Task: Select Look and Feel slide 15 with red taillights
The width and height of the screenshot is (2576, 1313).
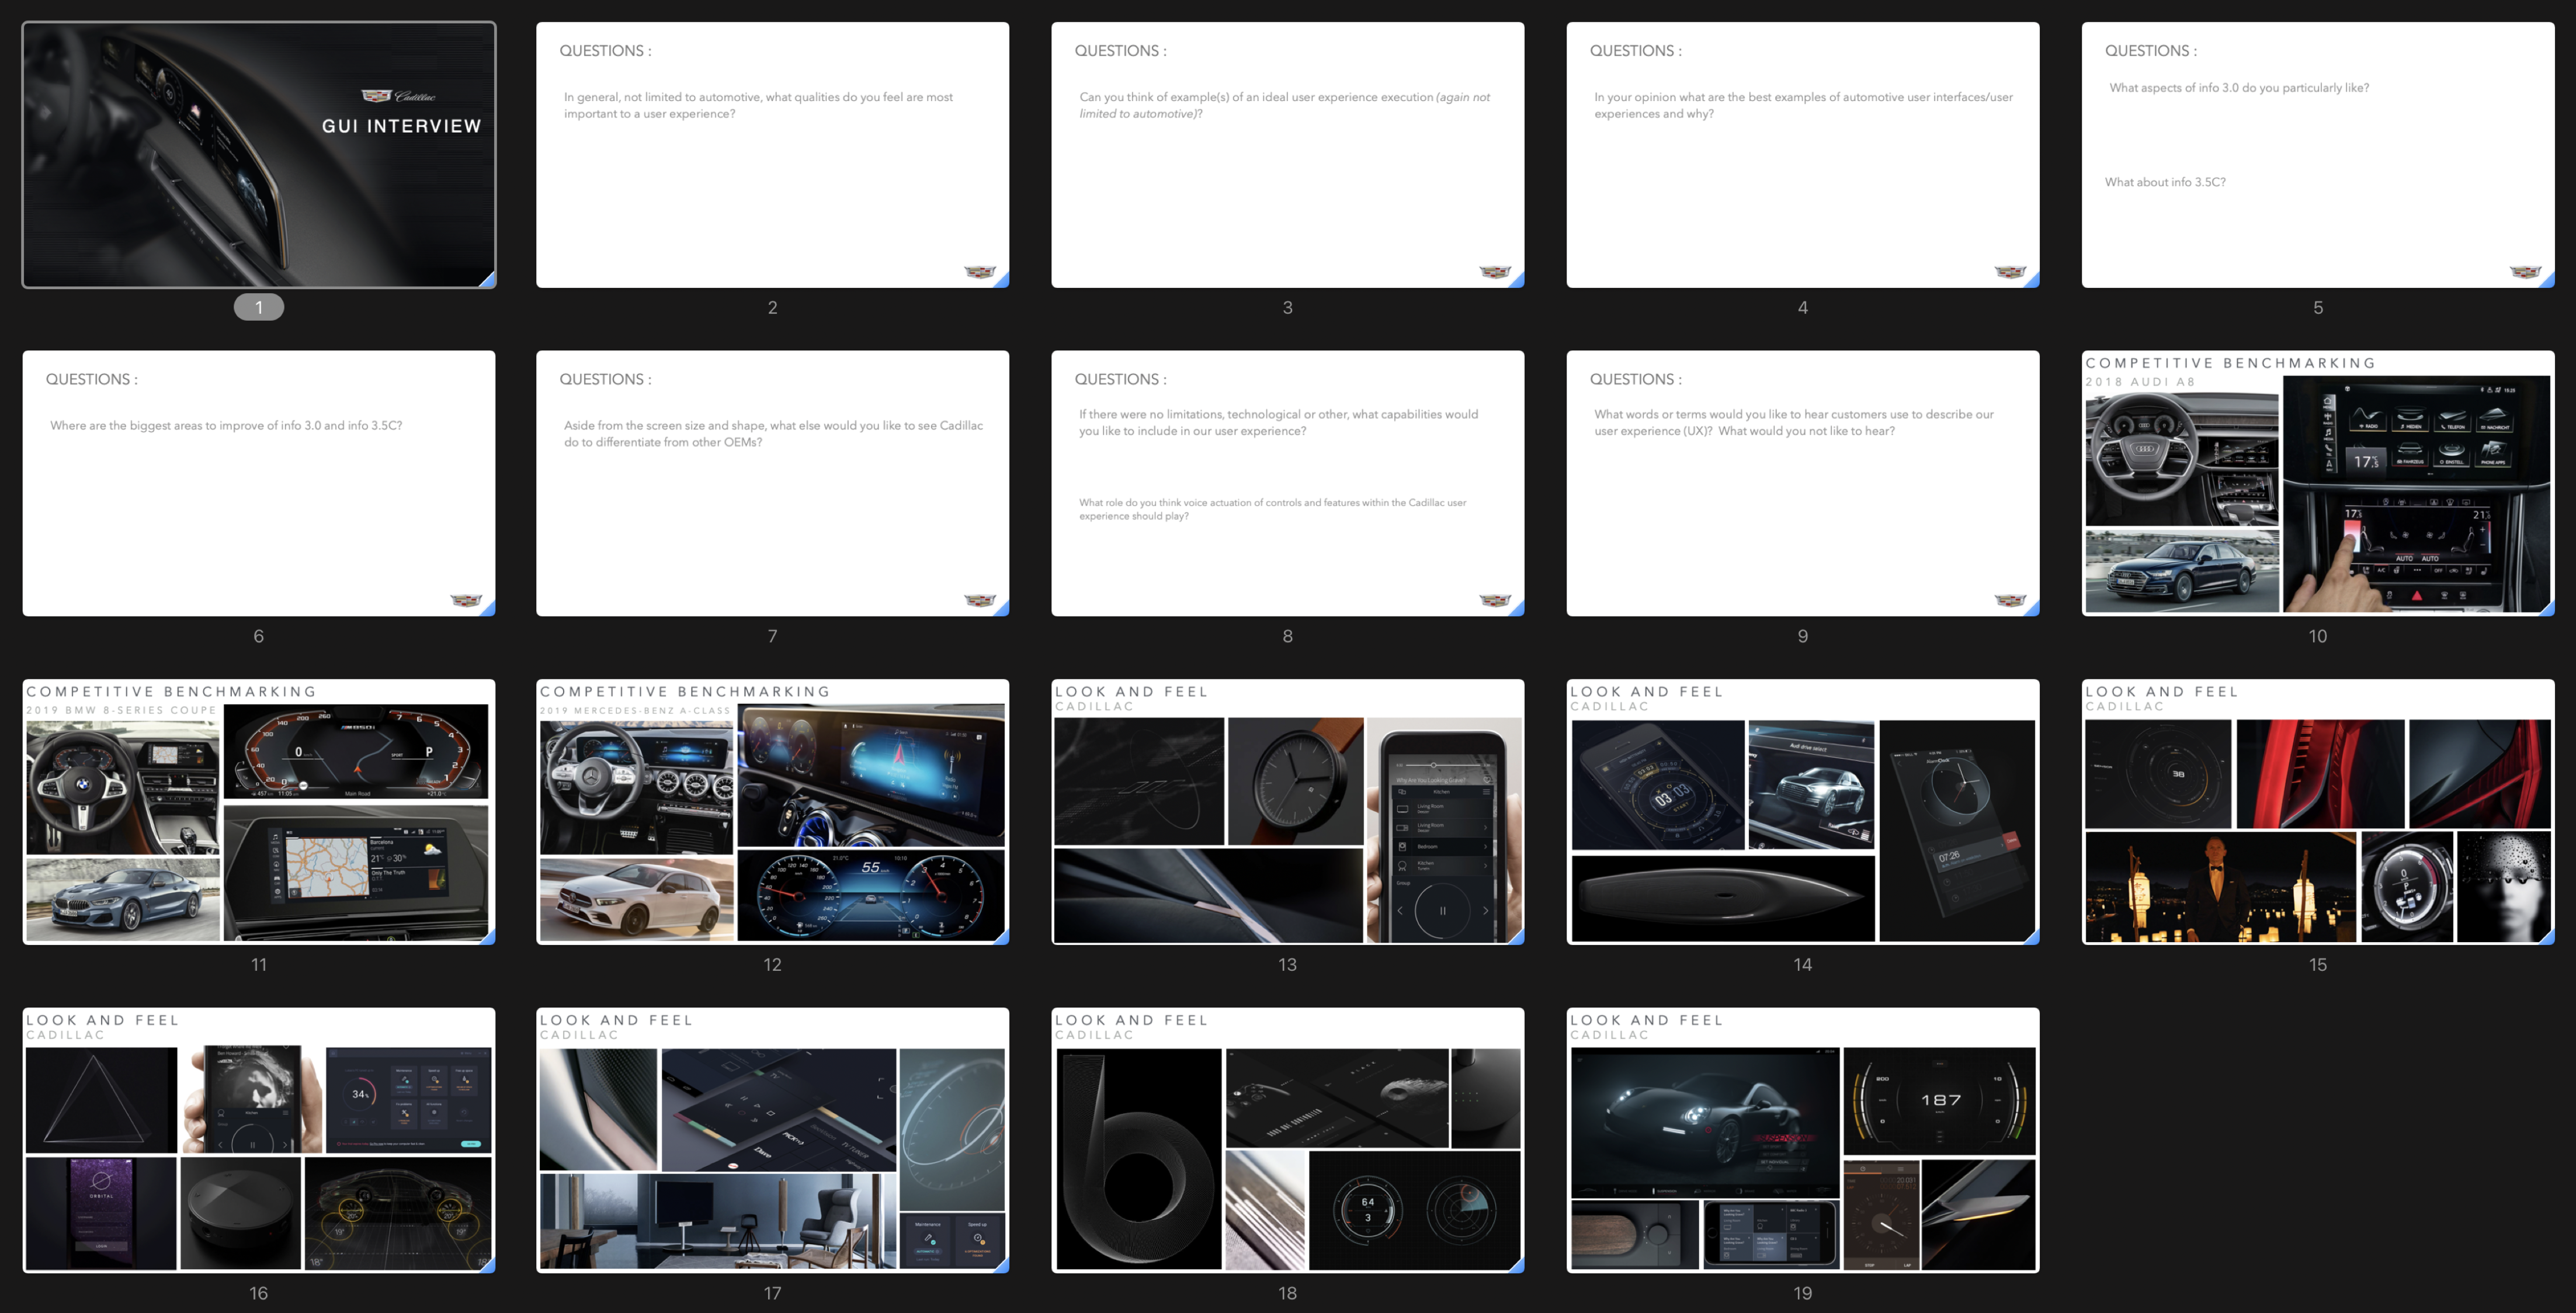Action: click(2317, 811)
